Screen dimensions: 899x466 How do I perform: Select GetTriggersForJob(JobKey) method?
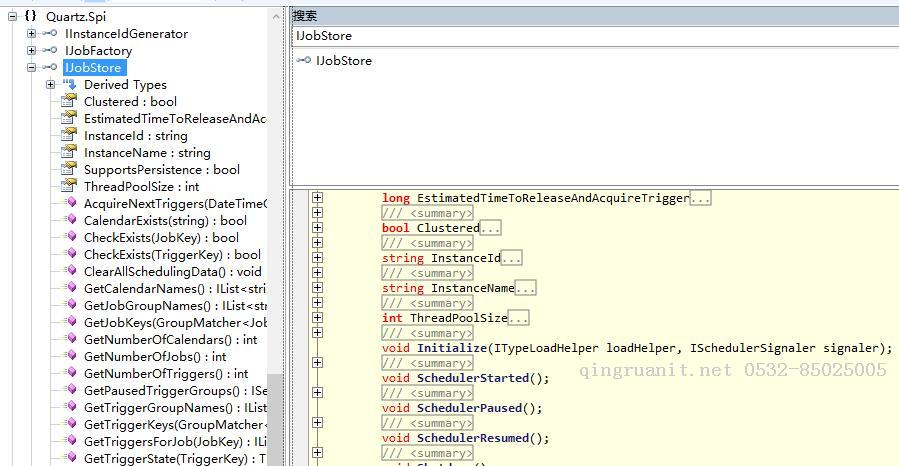[175, 441]
